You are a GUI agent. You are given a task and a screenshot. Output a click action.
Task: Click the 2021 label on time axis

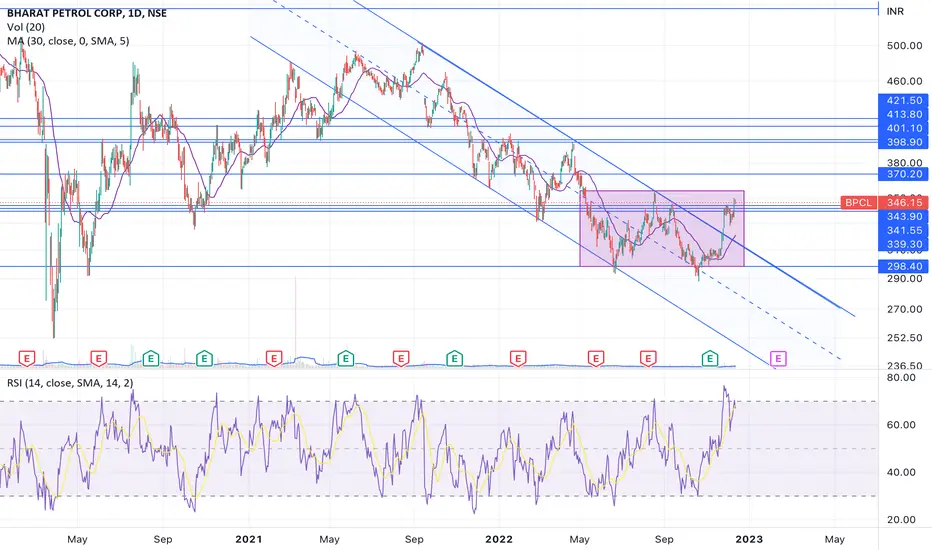tap(248, 539)
